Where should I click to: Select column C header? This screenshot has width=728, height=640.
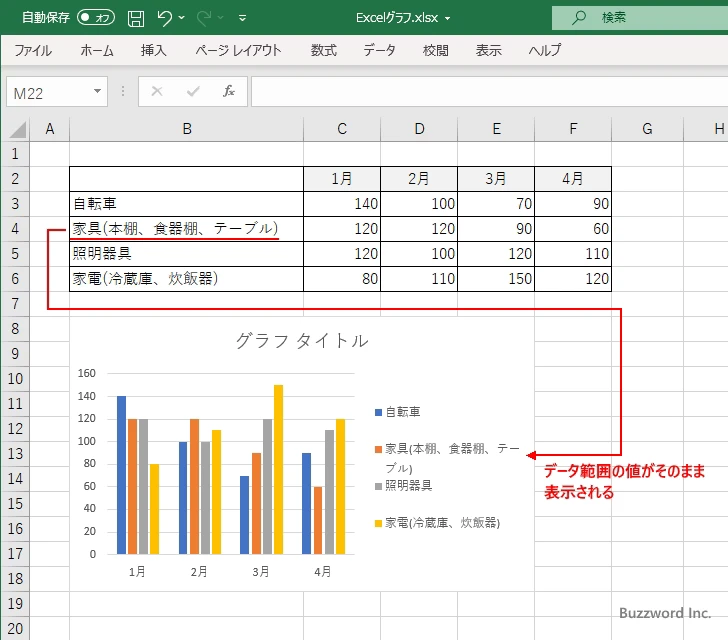click(342, 129)
